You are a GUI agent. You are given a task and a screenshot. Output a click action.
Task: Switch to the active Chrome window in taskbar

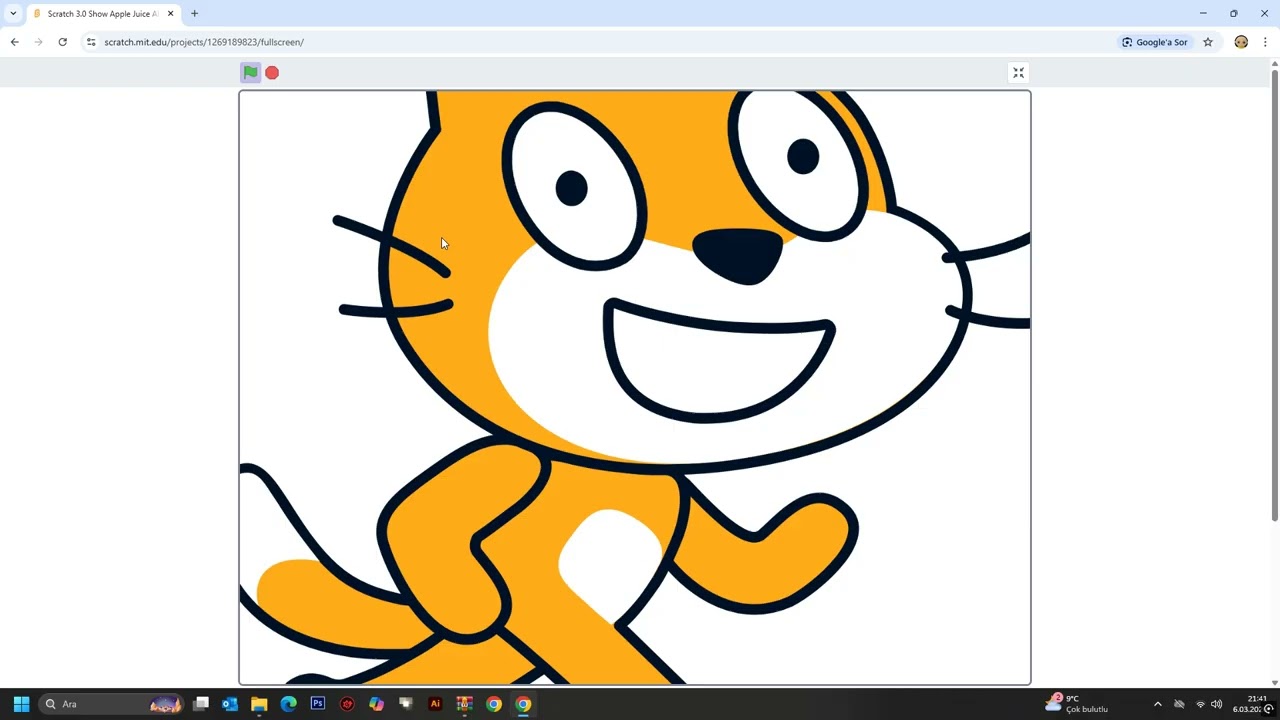point(523,704)
